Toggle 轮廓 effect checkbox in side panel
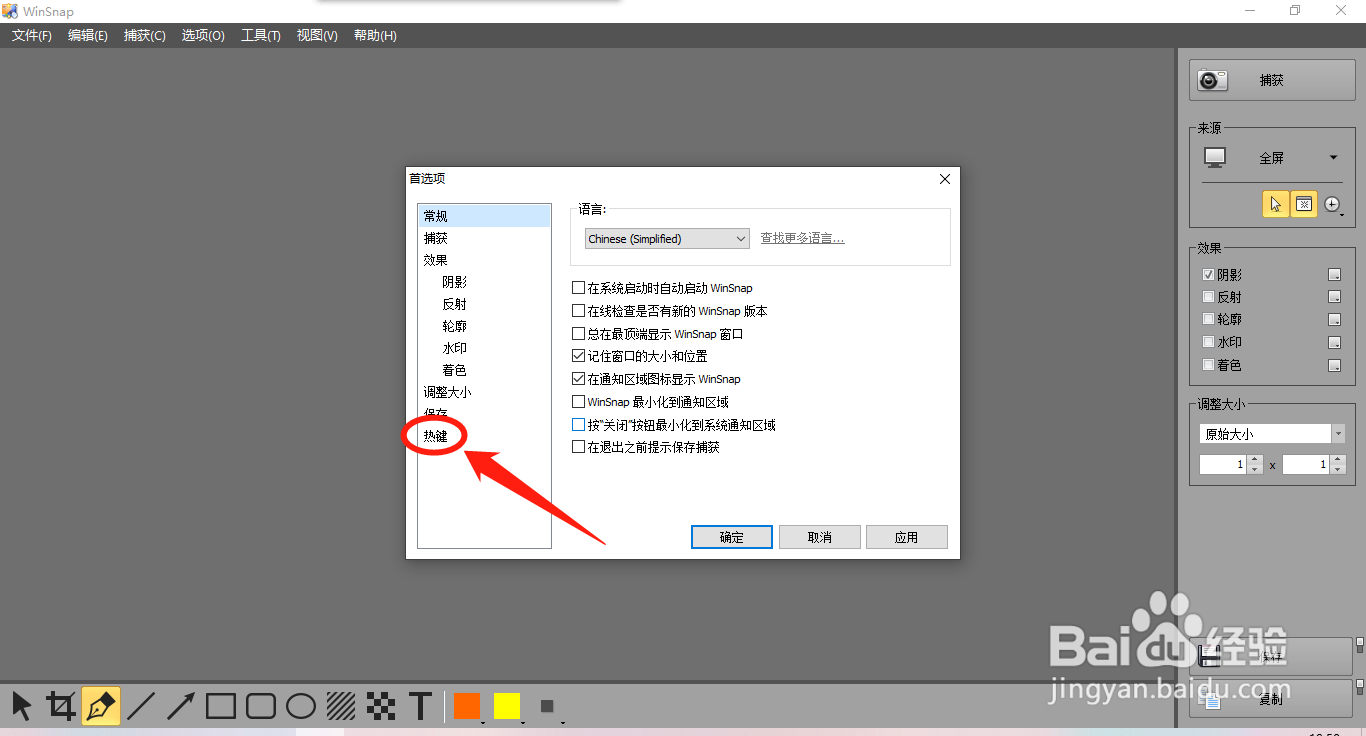1366x736 pixels. (x=1208, y=319)
